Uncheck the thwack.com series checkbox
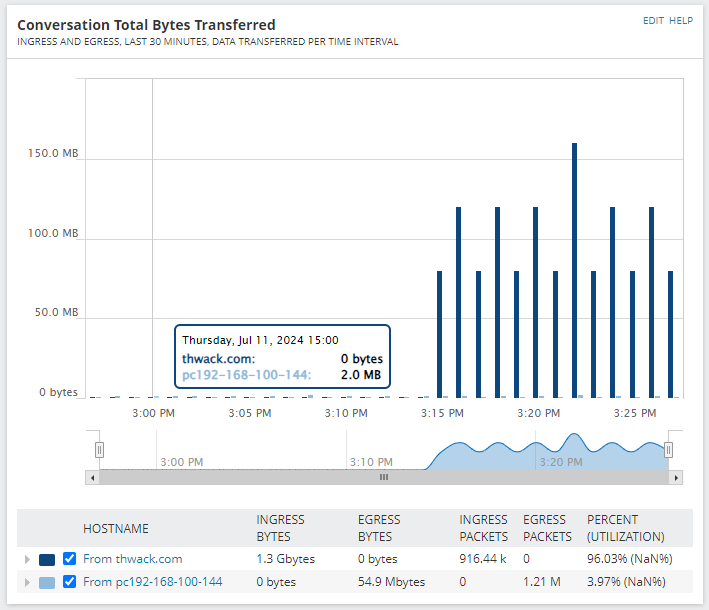 [x=70, y=559]
